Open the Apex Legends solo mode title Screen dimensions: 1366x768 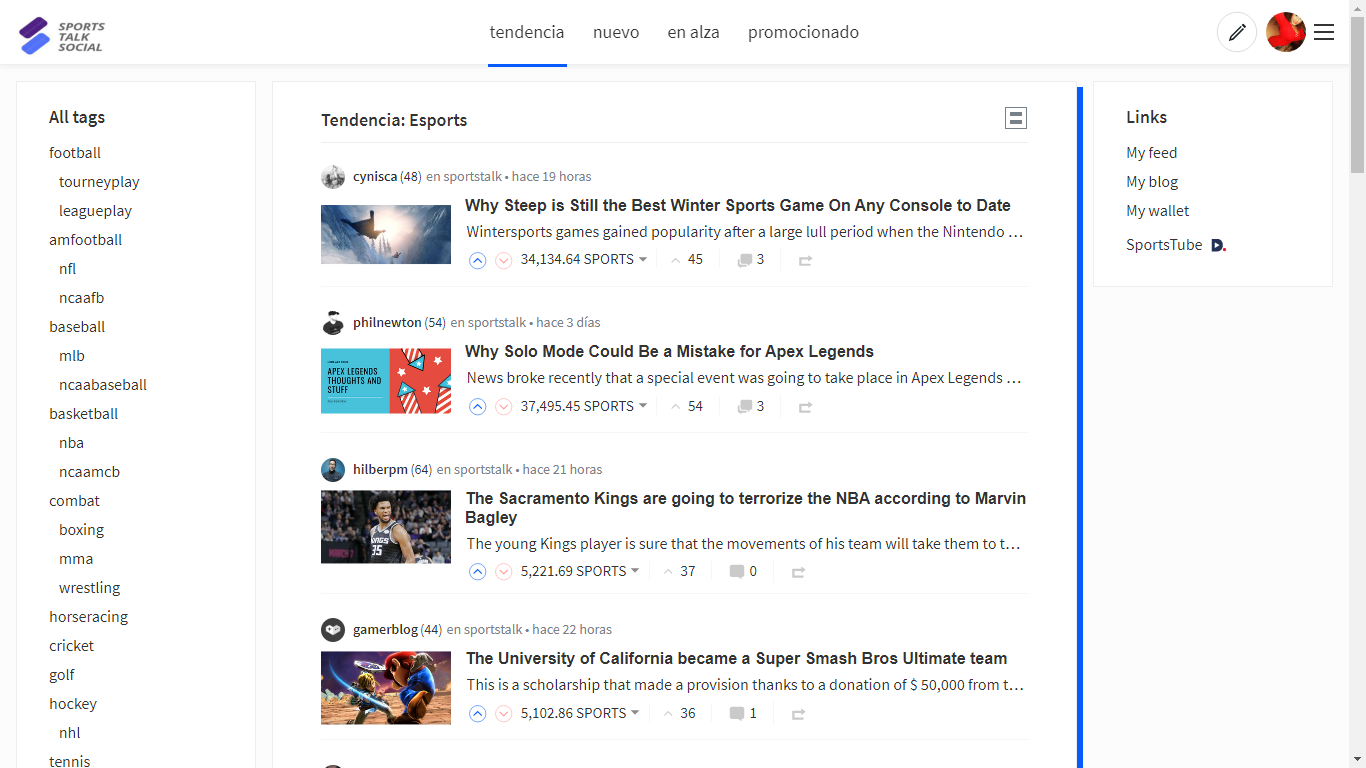click(x=669, y=352)
